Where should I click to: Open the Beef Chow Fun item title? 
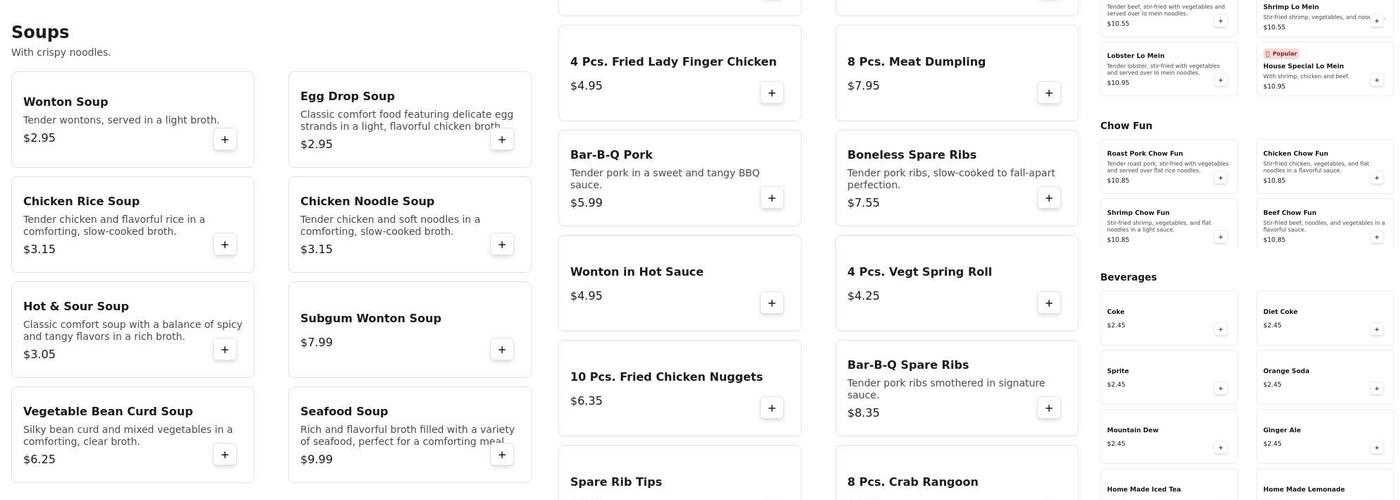pyautogui.click(x=1289, y=212)
